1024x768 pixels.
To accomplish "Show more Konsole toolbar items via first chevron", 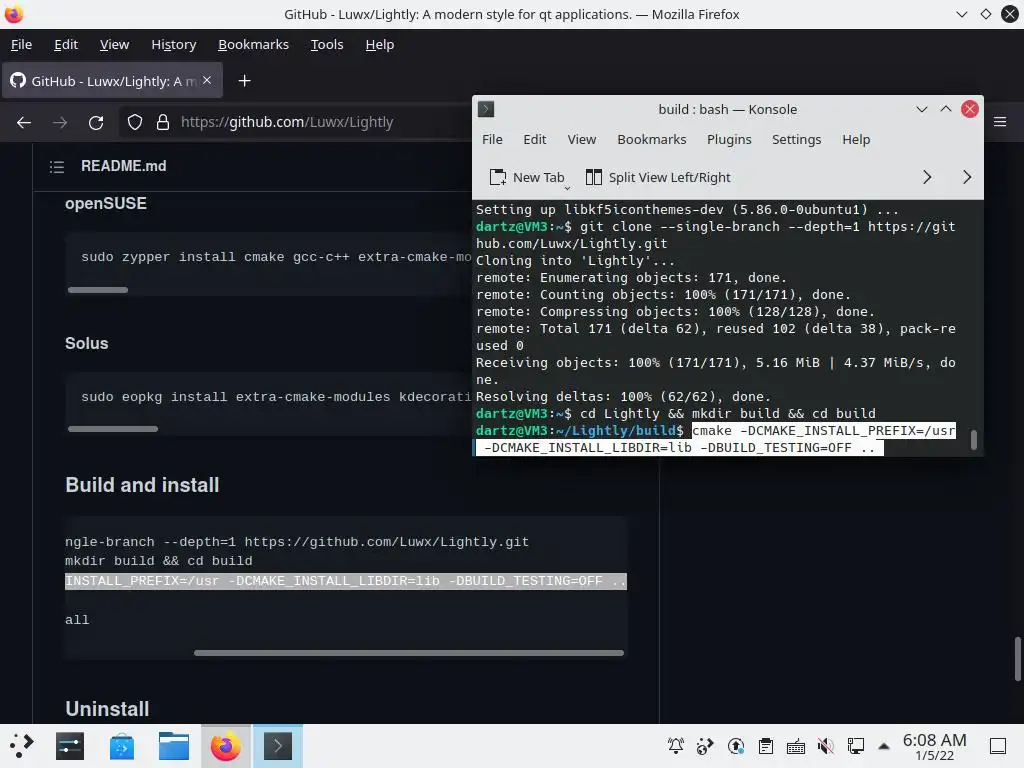I will coord(927,177).
